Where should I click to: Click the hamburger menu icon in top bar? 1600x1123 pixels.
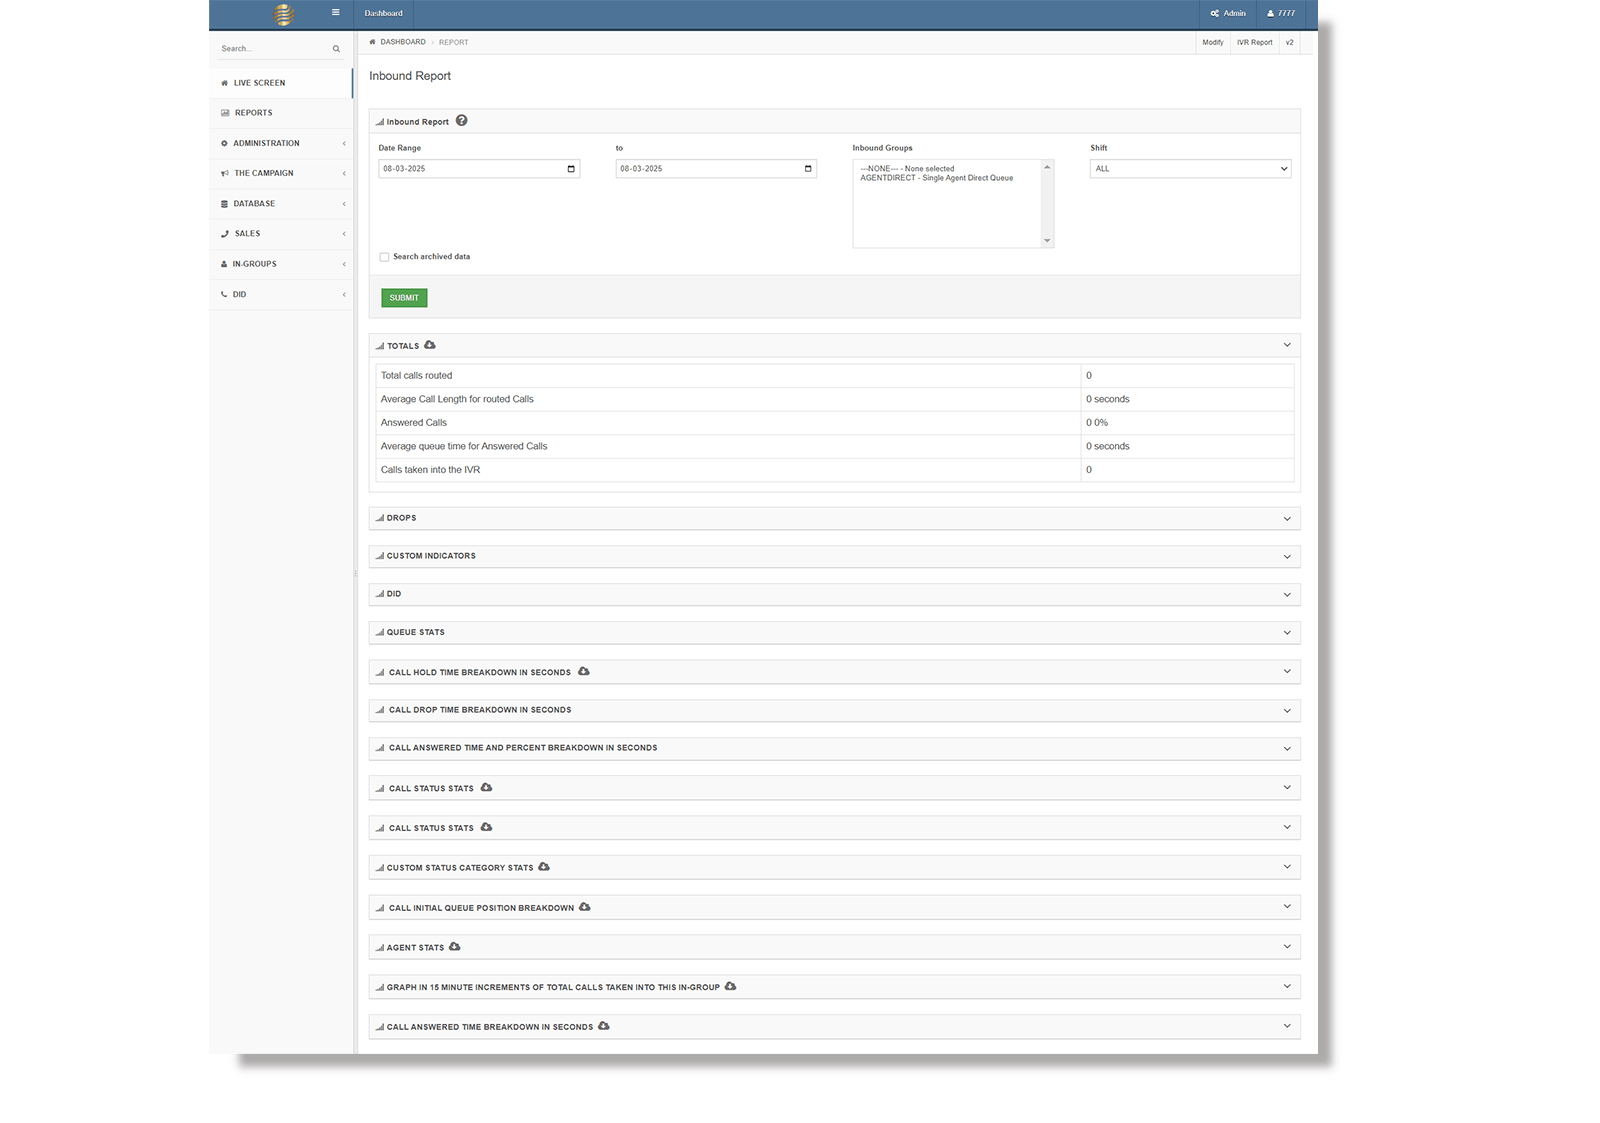tap(335, 13)
